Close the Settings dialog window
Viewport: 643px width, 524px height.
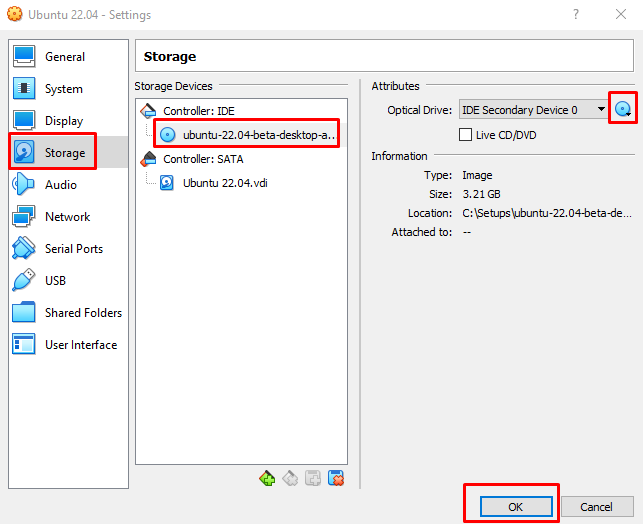click(x=621, y=14)
